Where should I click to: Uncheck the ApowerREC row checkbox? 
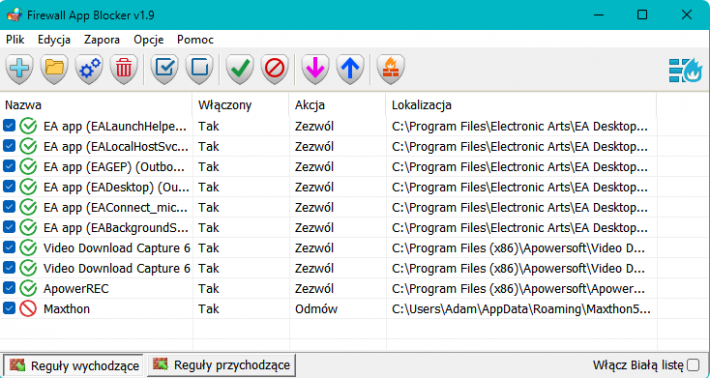tap(9, 287)
